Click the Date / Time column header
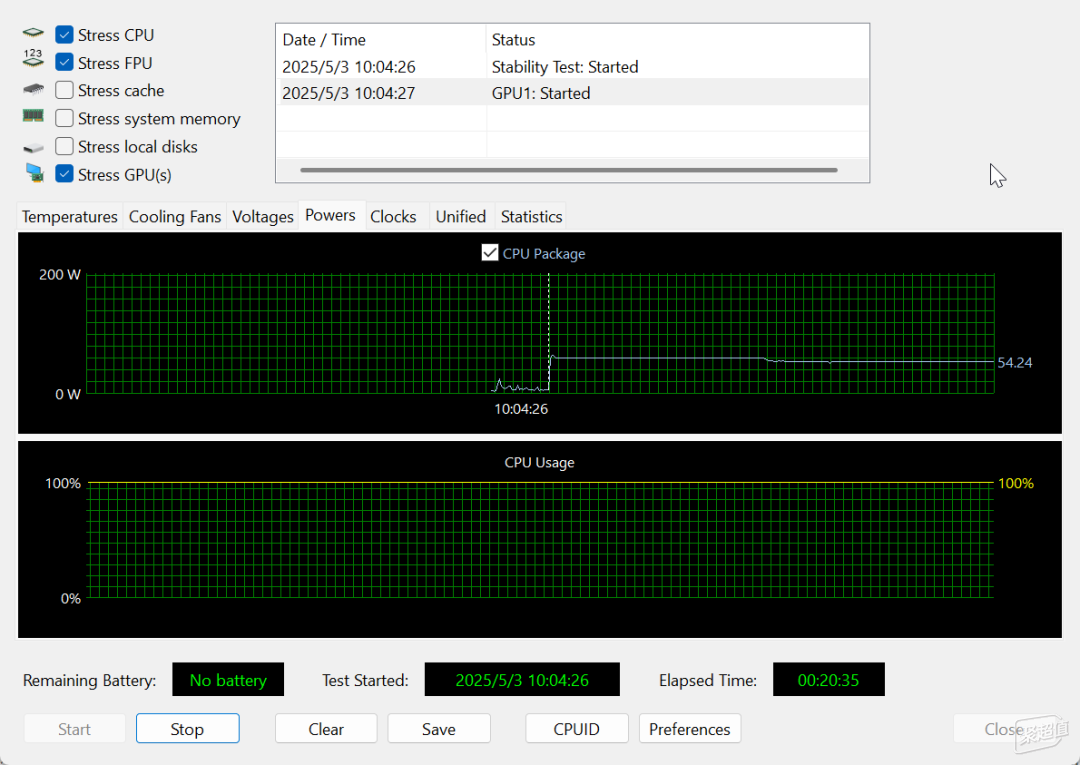The image size is (1080, 765). point(381,40)
